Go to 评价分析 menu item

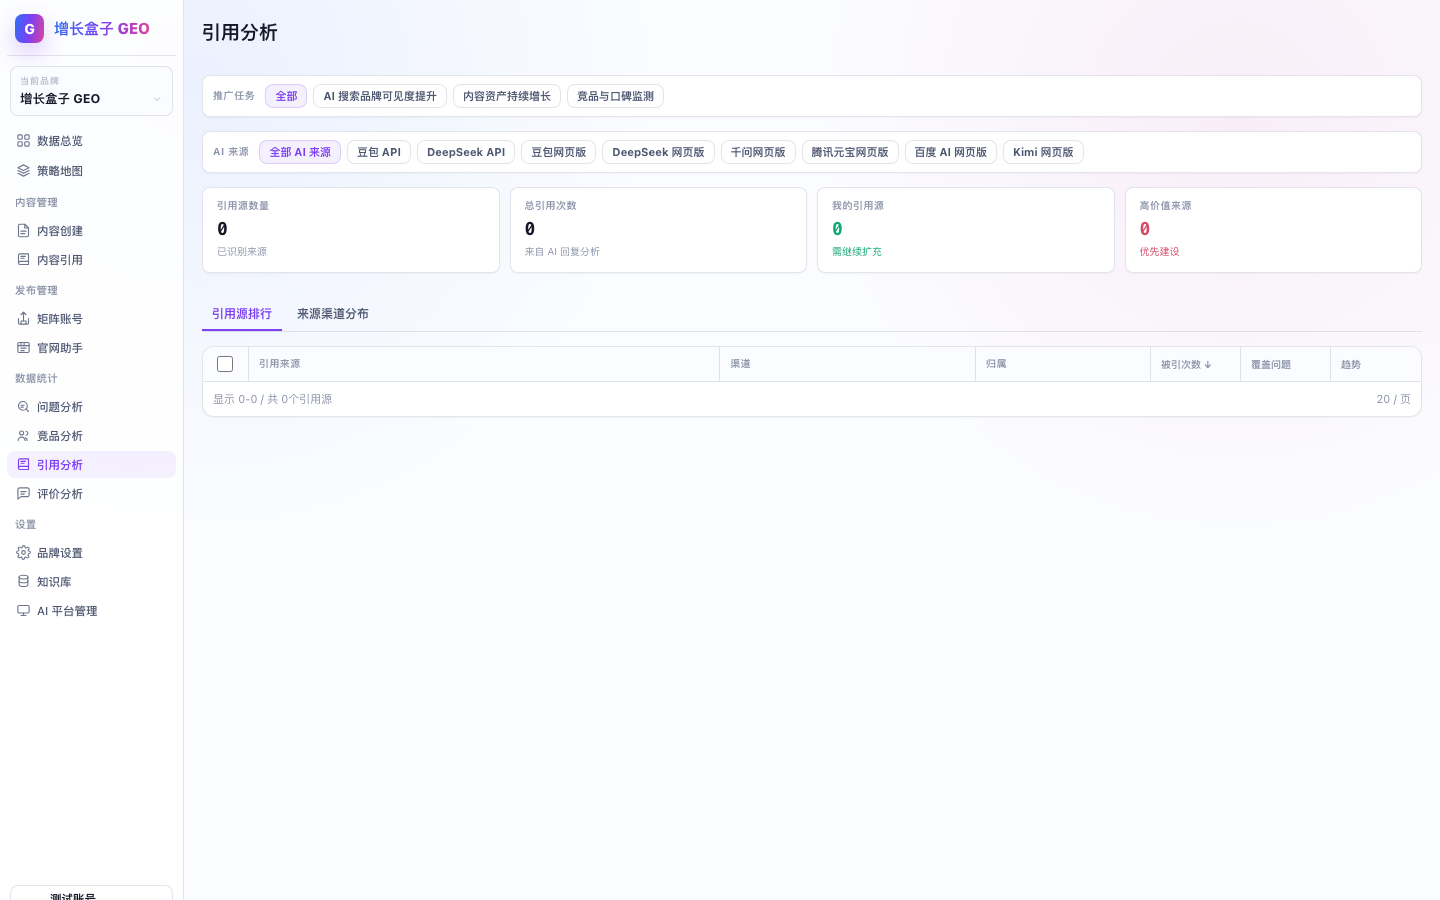point(91,494)
